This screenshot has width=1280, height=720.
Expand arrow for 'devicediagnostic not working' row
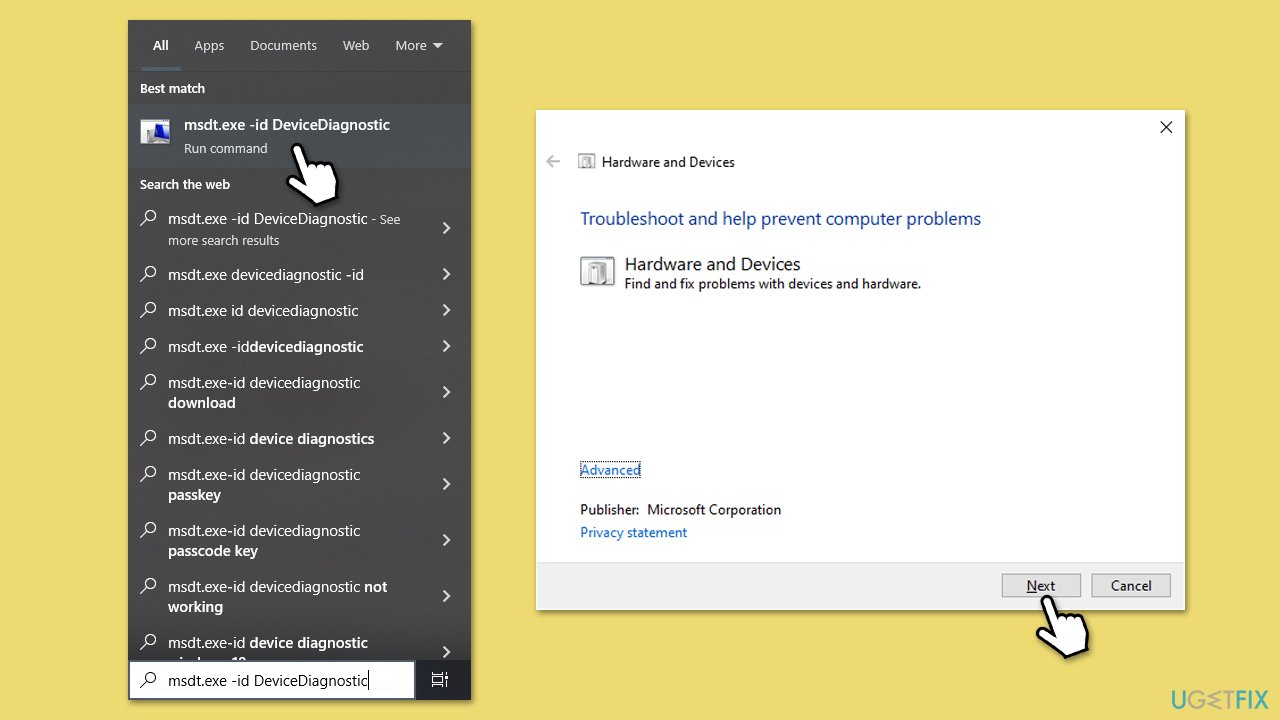coord(447,597)
